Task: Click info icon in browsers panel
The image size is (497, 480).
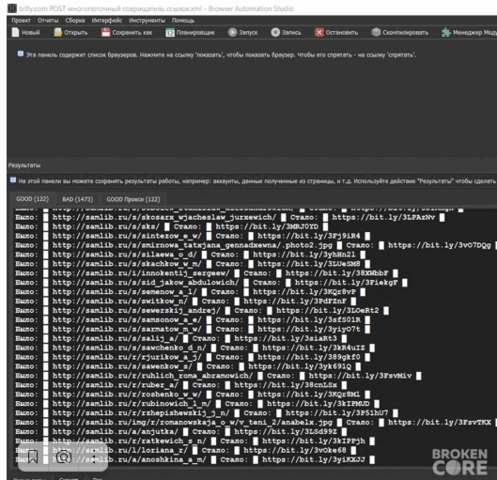Action: pos(20,54)
